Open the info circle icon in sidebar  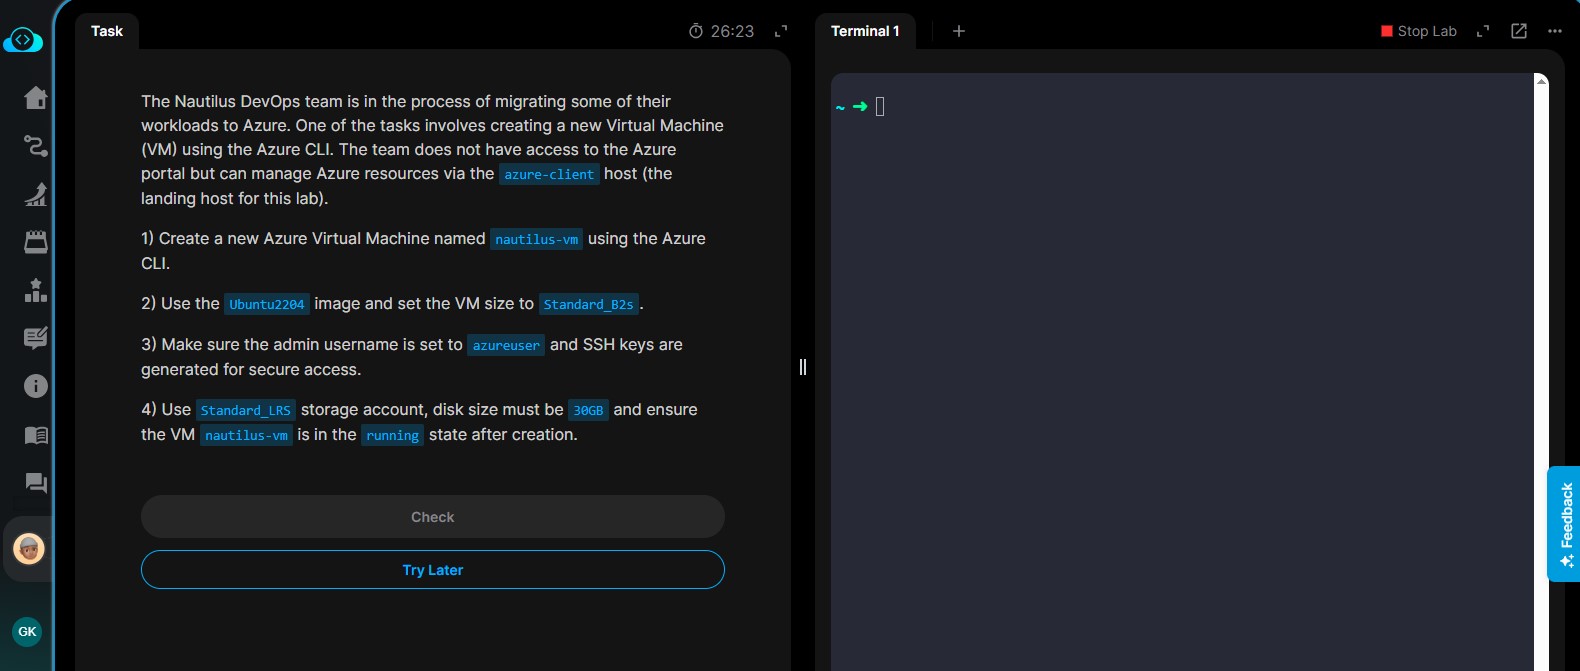[36, 386]
